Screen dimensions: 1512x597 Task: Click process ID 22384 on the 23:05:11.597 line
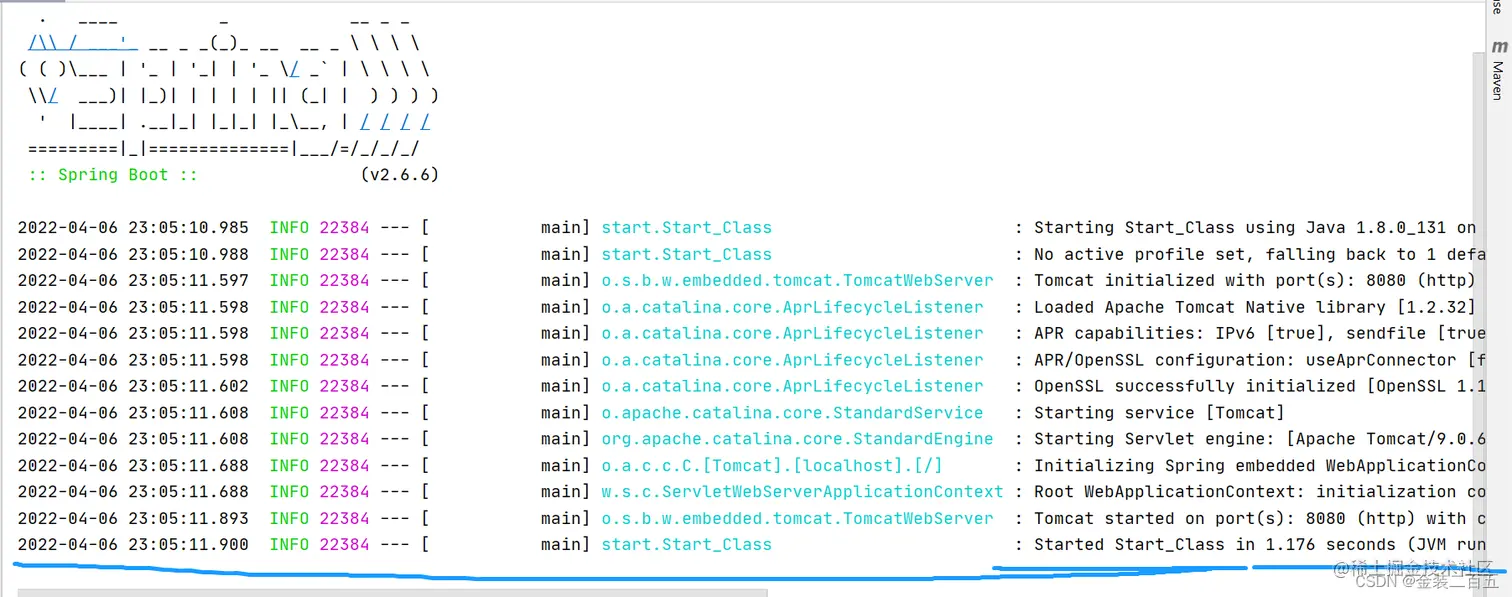coord(344,281)
